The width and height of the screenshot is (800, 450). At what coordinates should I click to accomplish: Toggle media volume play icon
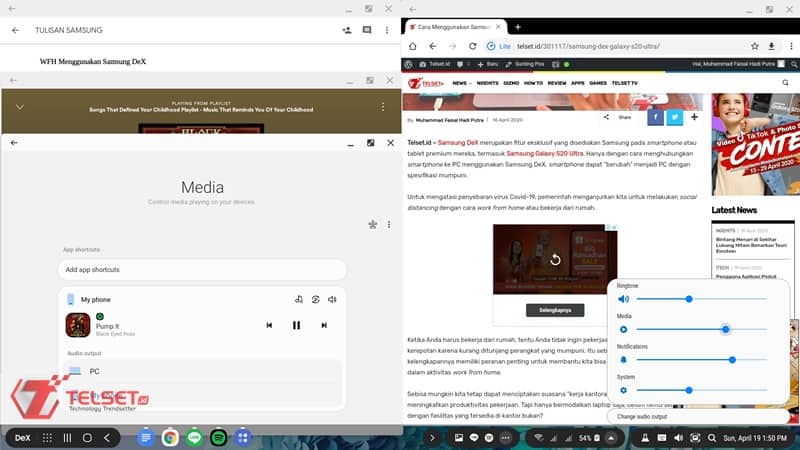pyautogui.click(x=624, y=329)
